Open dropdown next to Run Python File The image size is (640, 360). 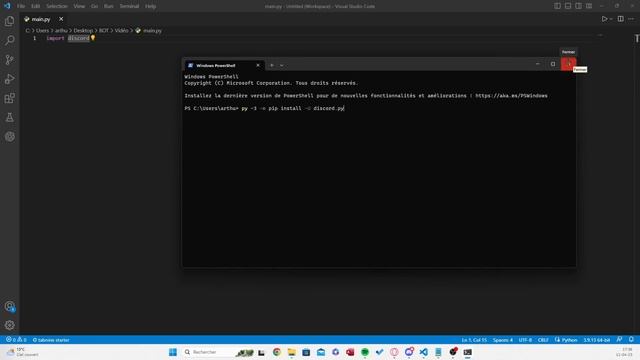click(x=611, y=19)
